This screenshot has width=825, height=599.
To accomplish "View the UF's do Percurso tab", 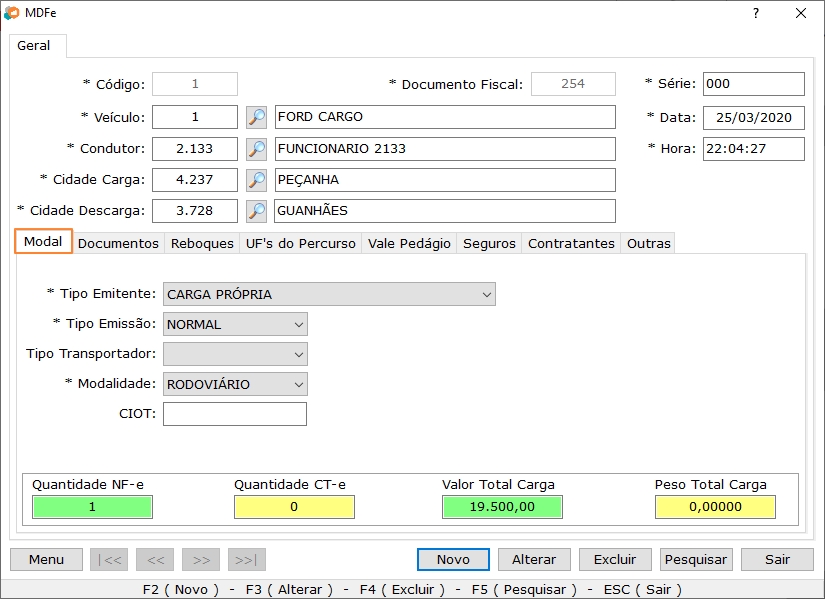I will tap(302, 242).
